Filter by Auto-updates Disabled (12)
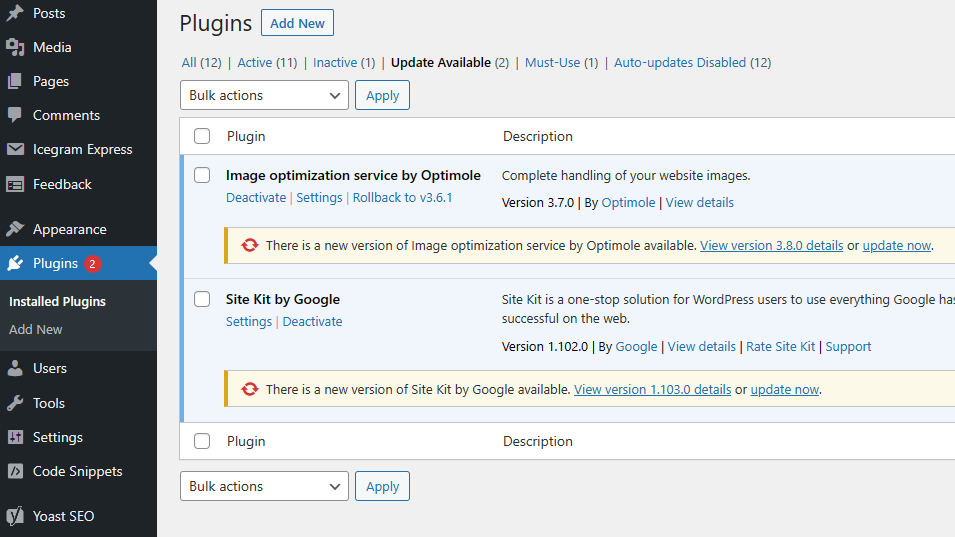The width and height of the screenshot is (955, 537). (692, 62)
